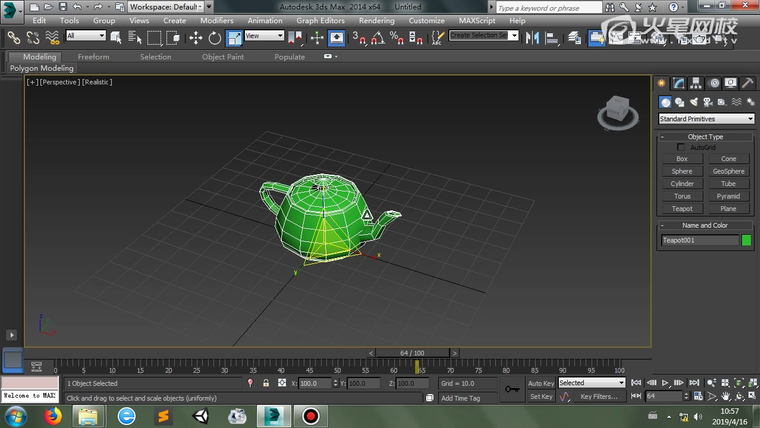This screenshot has height=428, width=760.
Task: Open the Modify panel tab
Action: [x=679, y=83]
